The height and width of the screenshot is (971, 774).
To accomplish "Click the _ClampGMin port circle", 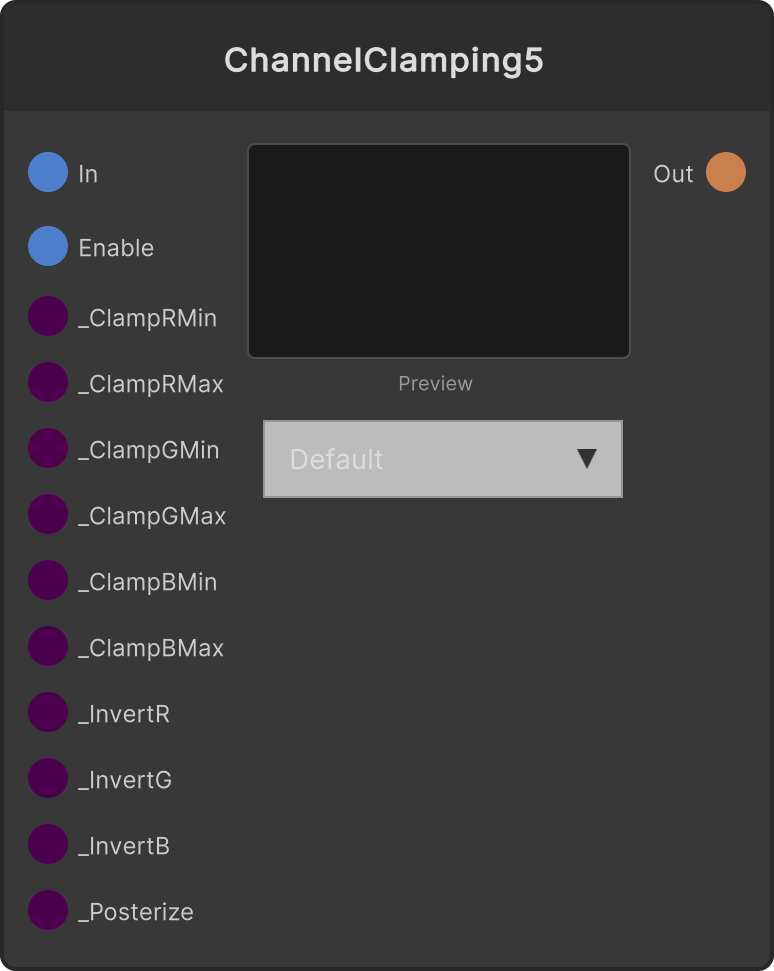I will coord(48,448).
